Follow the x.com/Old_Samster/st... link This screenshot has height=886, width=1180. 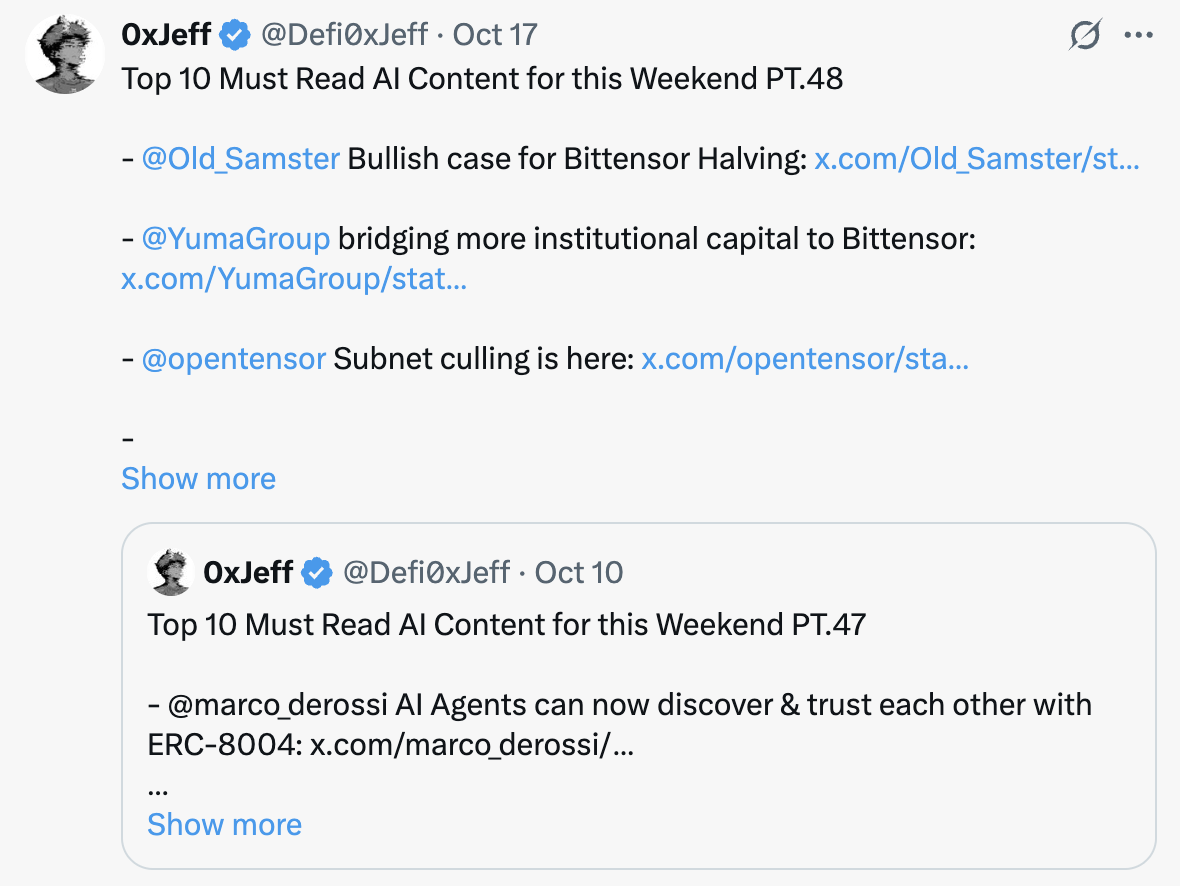(x=977, y=159)
